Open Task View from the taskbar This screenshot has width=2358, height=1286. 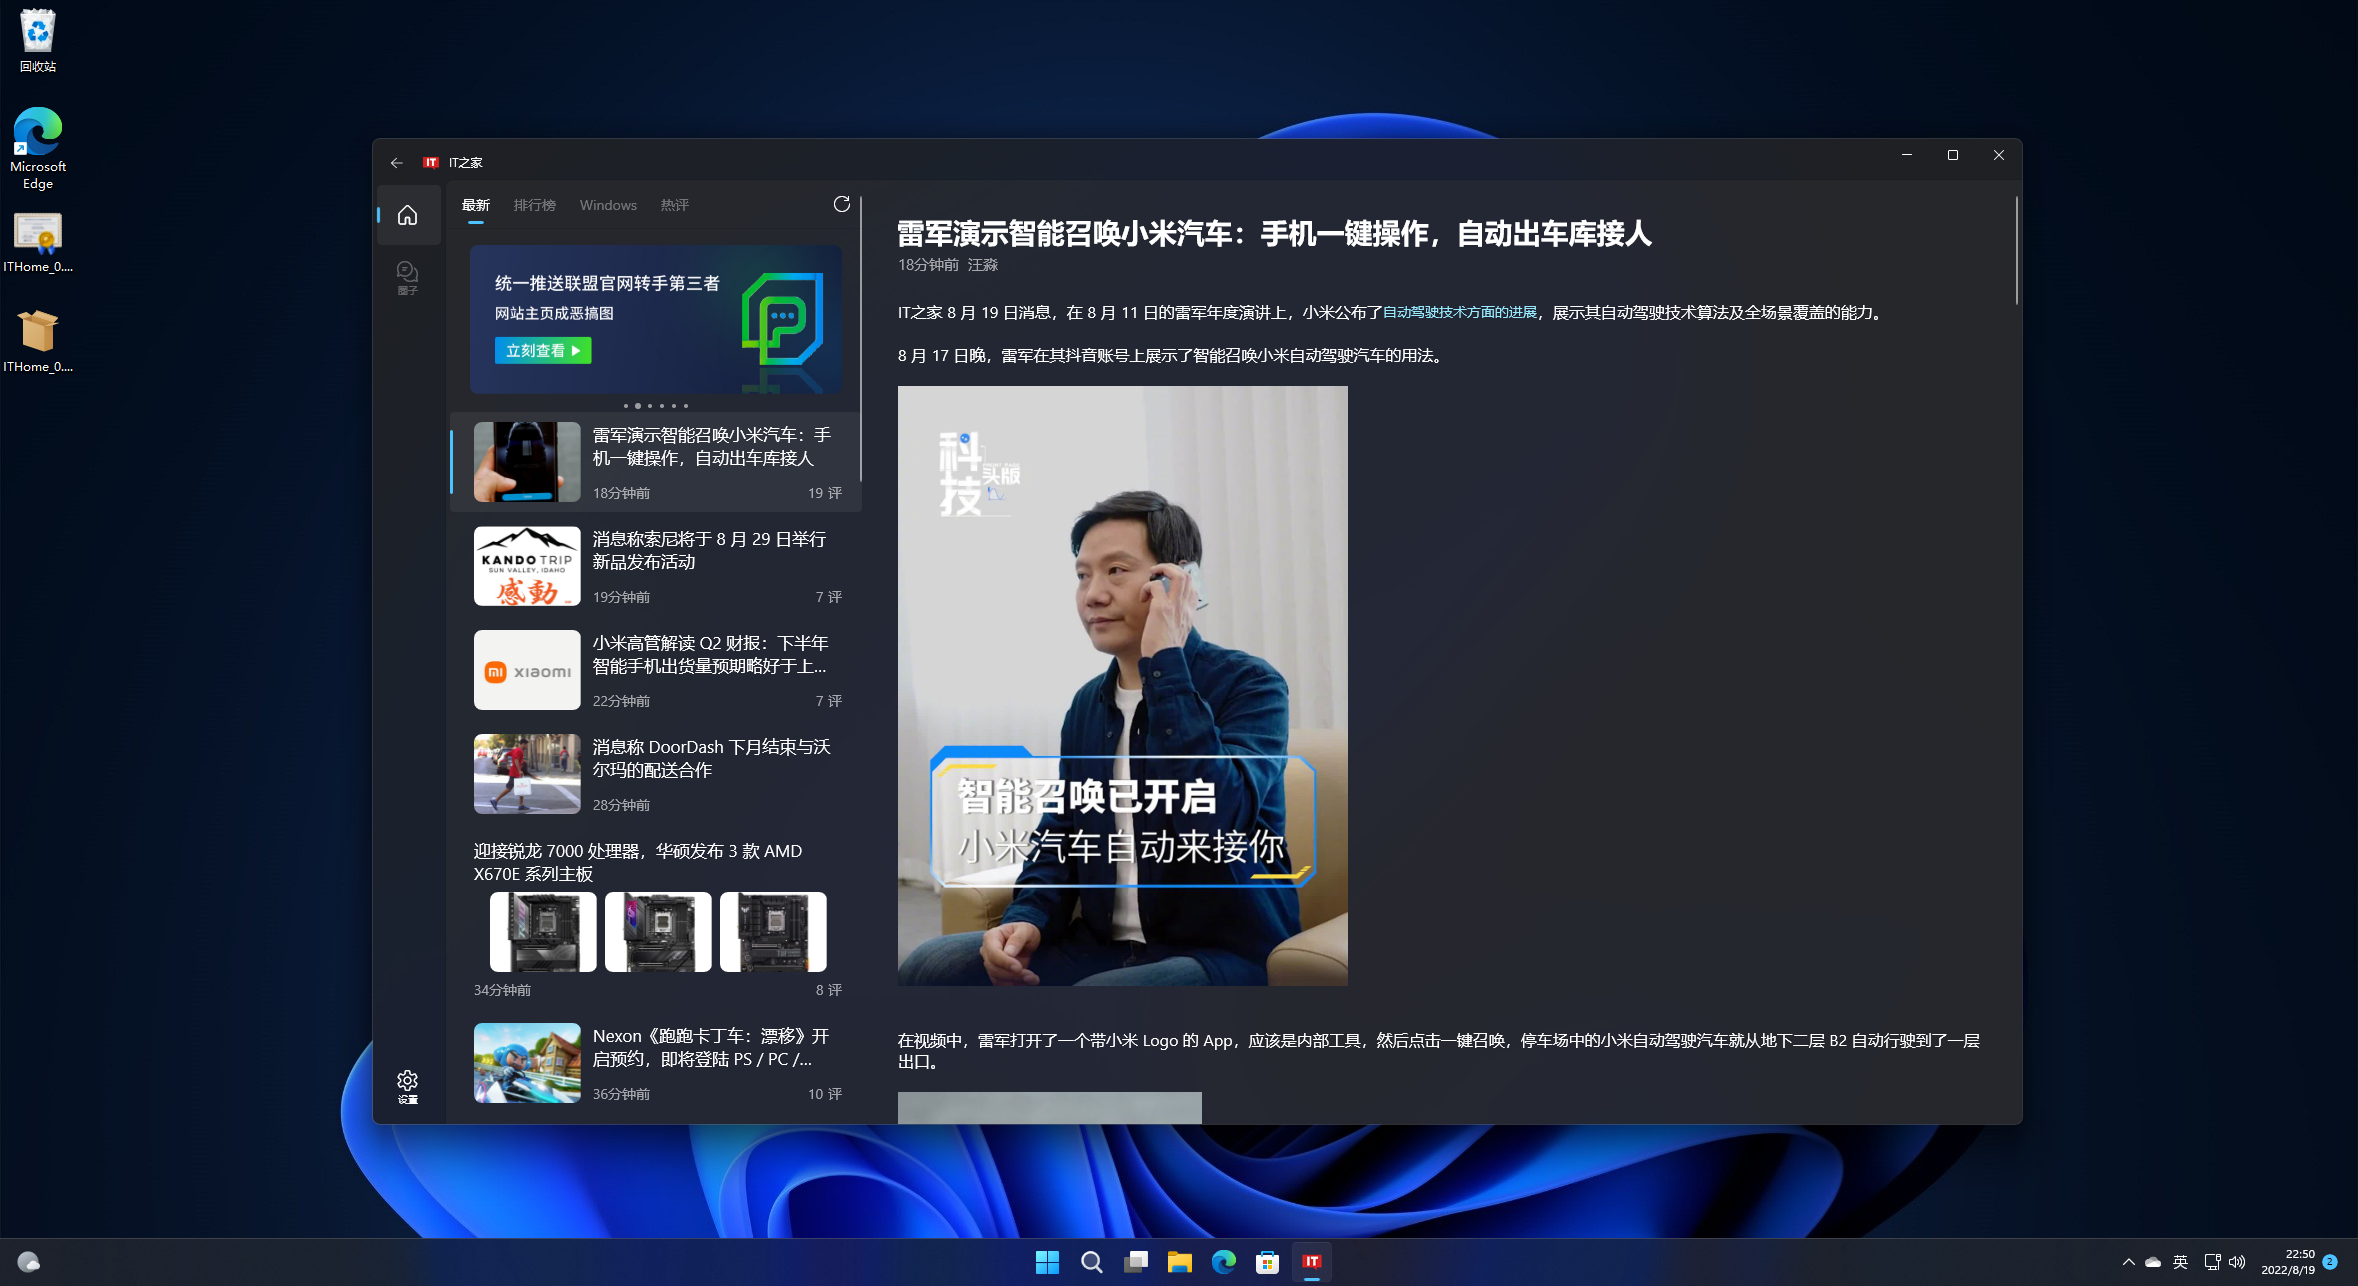1135,1262
